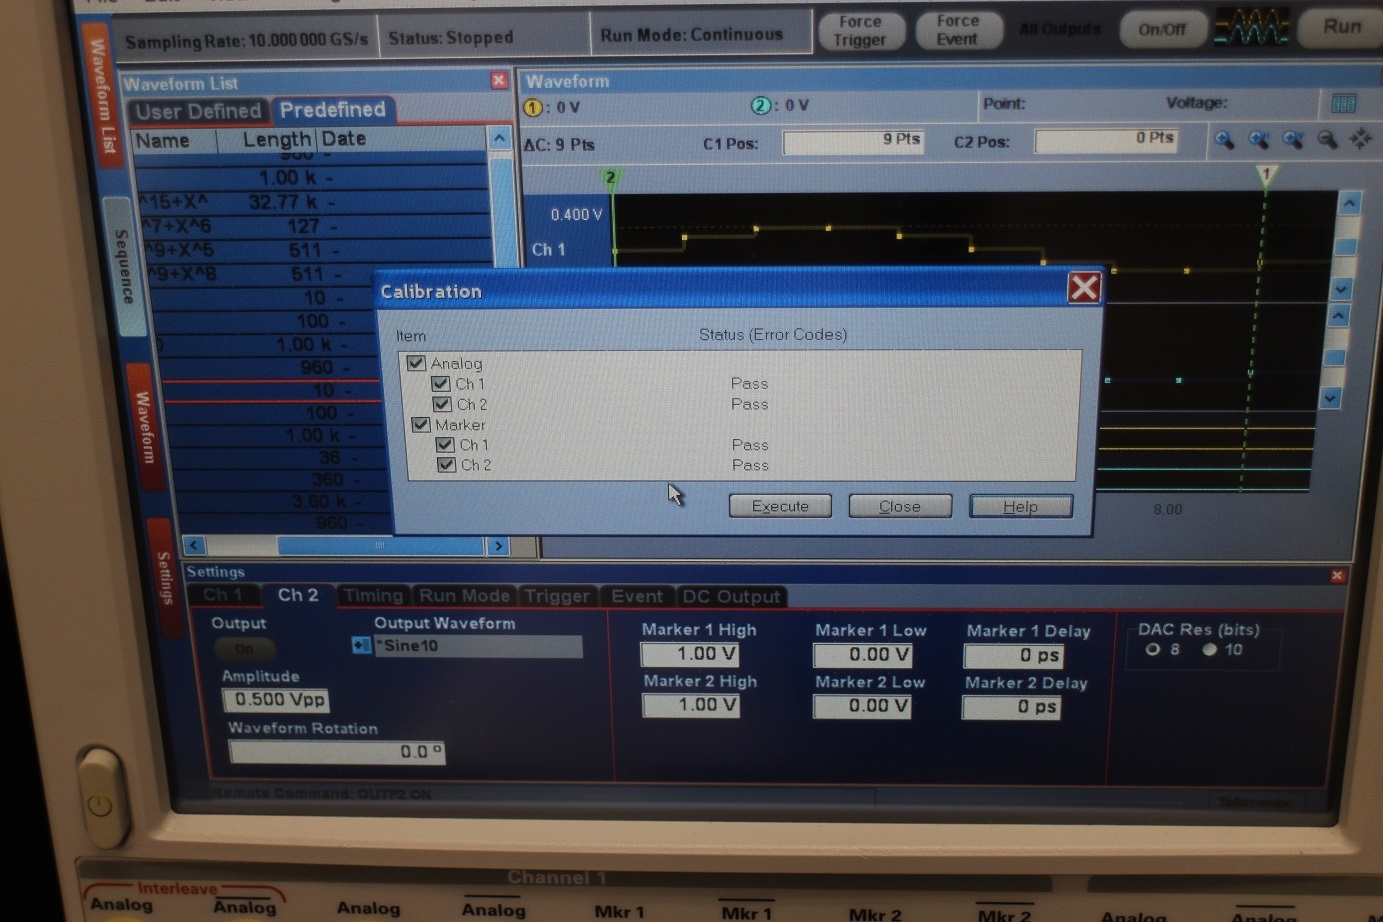Screen dimensions: 1383x922
Task: Click Execute in the Calibration dialog
Action: [x=780, y=506]
